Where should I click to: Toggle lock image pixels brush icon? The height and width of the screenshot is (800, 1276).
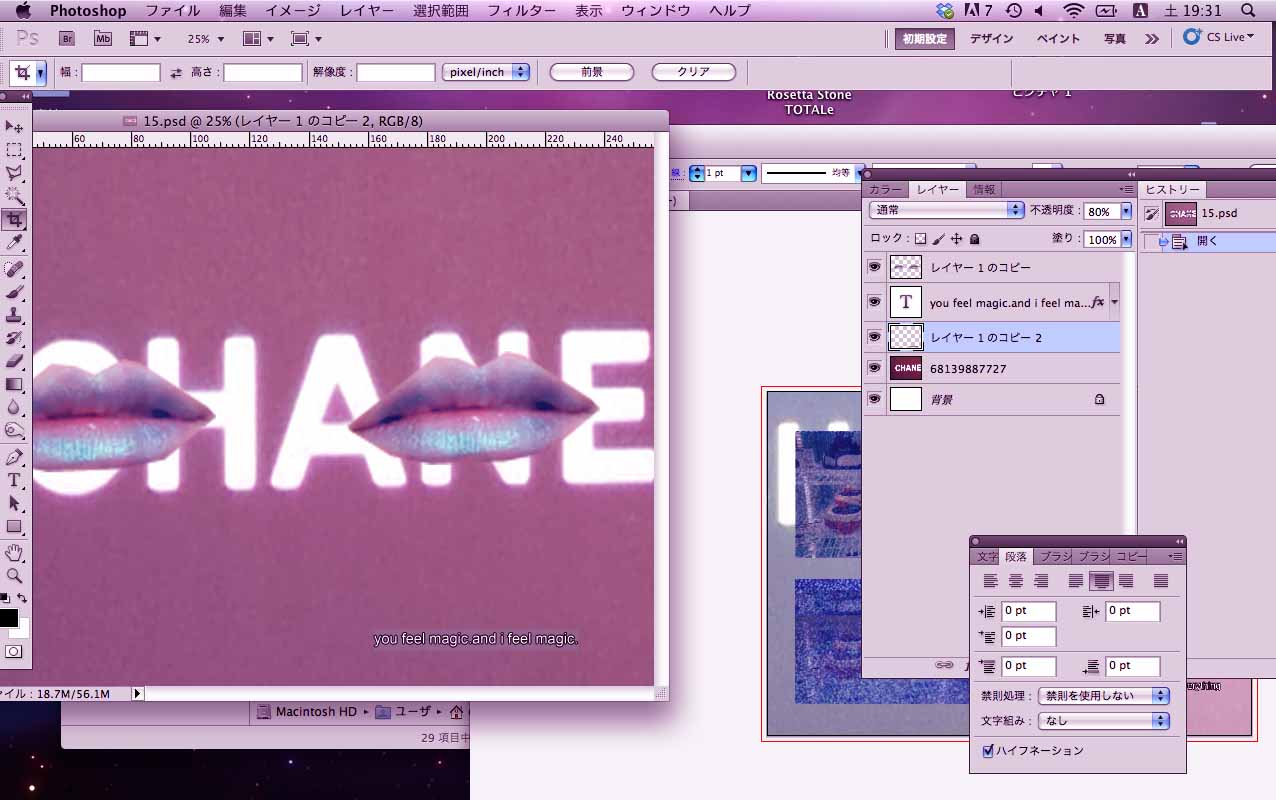(x=938, y=239)
